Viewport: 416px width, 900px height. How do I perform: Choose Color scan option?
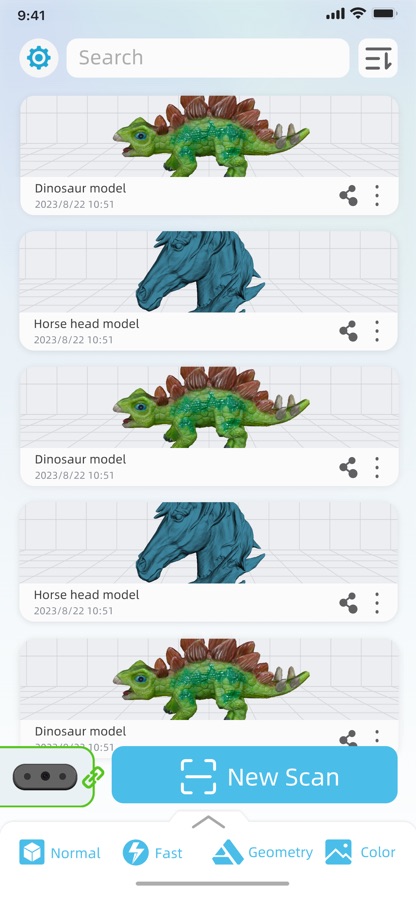click(x=360, y=852)
